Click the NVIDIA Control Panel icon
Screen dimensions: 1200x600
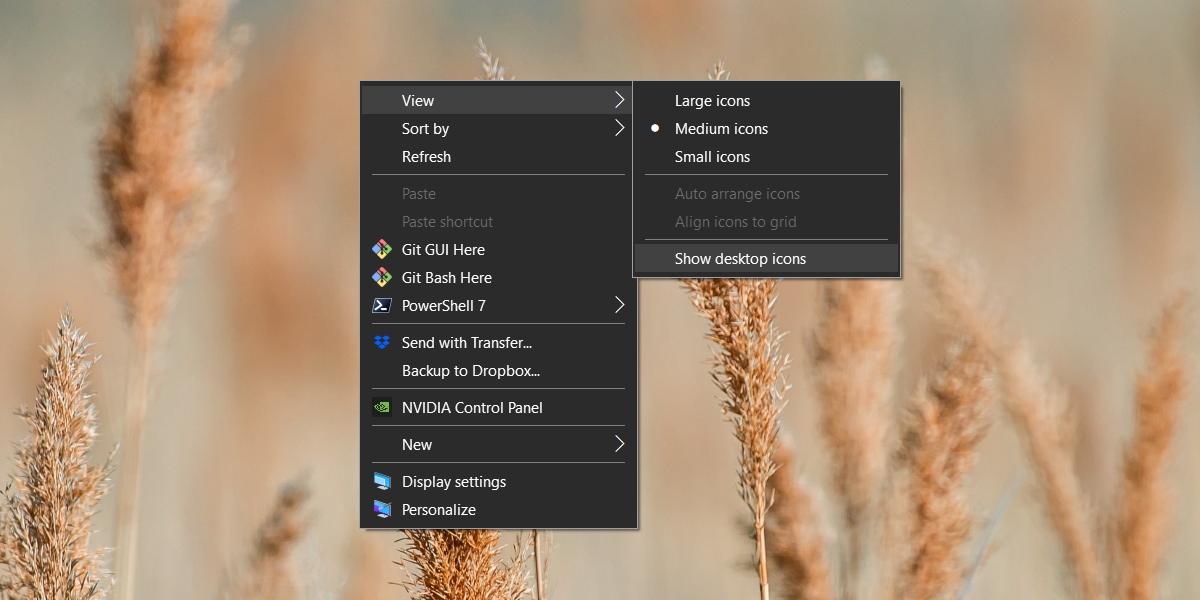(381, 408)
